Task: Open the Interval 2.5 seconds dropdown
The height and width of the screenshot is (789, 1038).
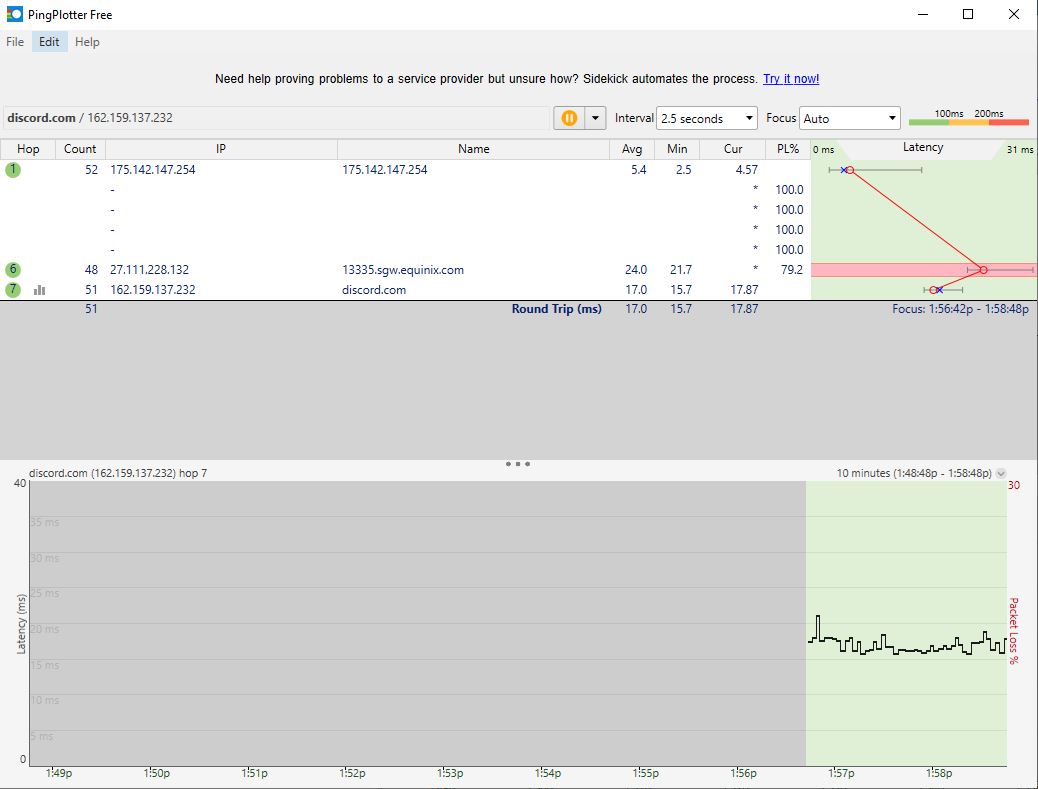Action: (x=706, y=118)
